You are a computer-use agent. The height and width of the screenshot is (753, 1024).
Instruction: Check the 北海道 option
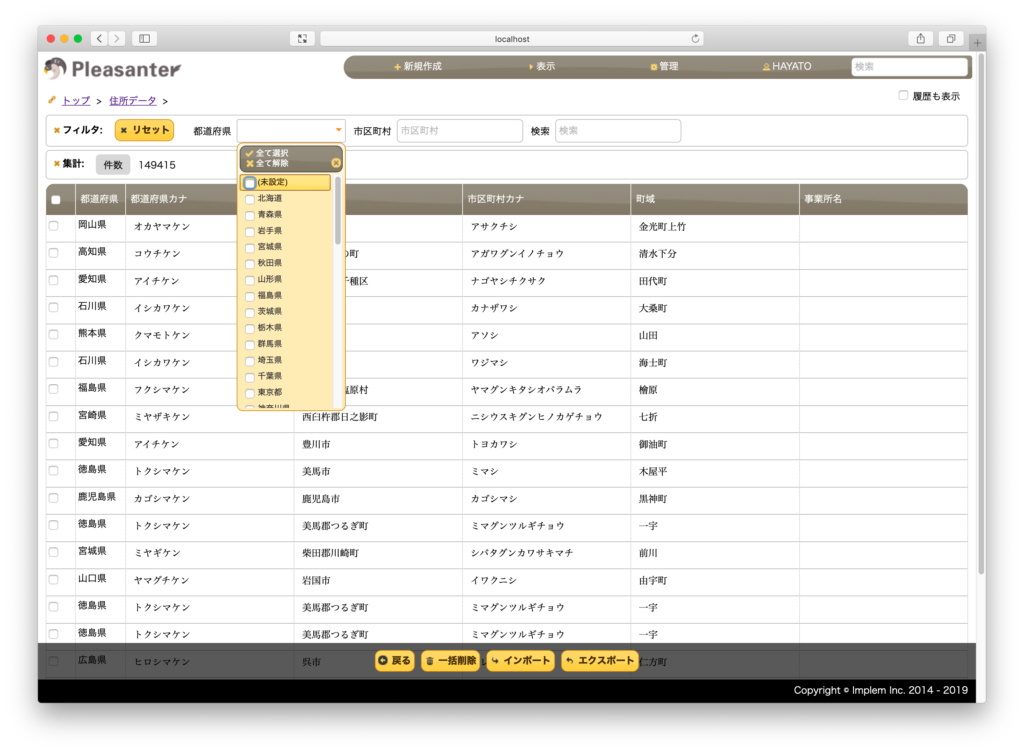(x=249, y=199)
